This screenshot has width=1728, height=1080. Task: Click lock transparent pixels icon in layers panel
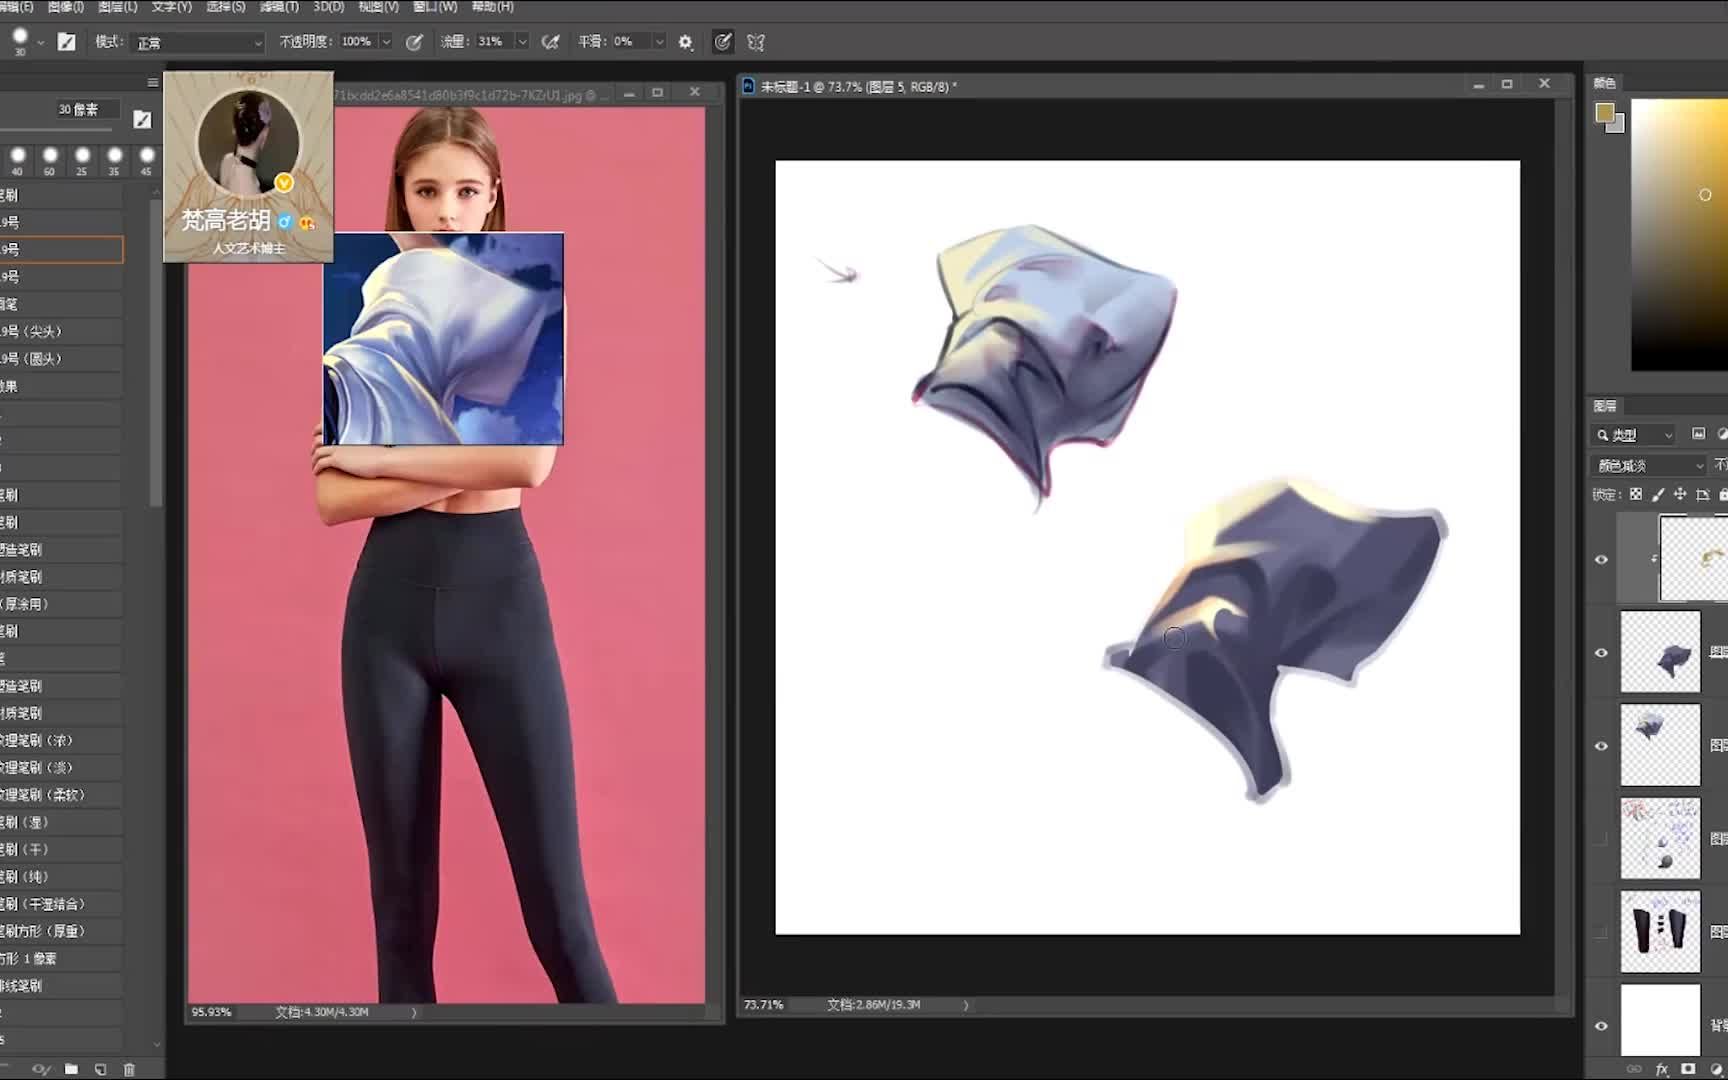[x=1636, y=494]
